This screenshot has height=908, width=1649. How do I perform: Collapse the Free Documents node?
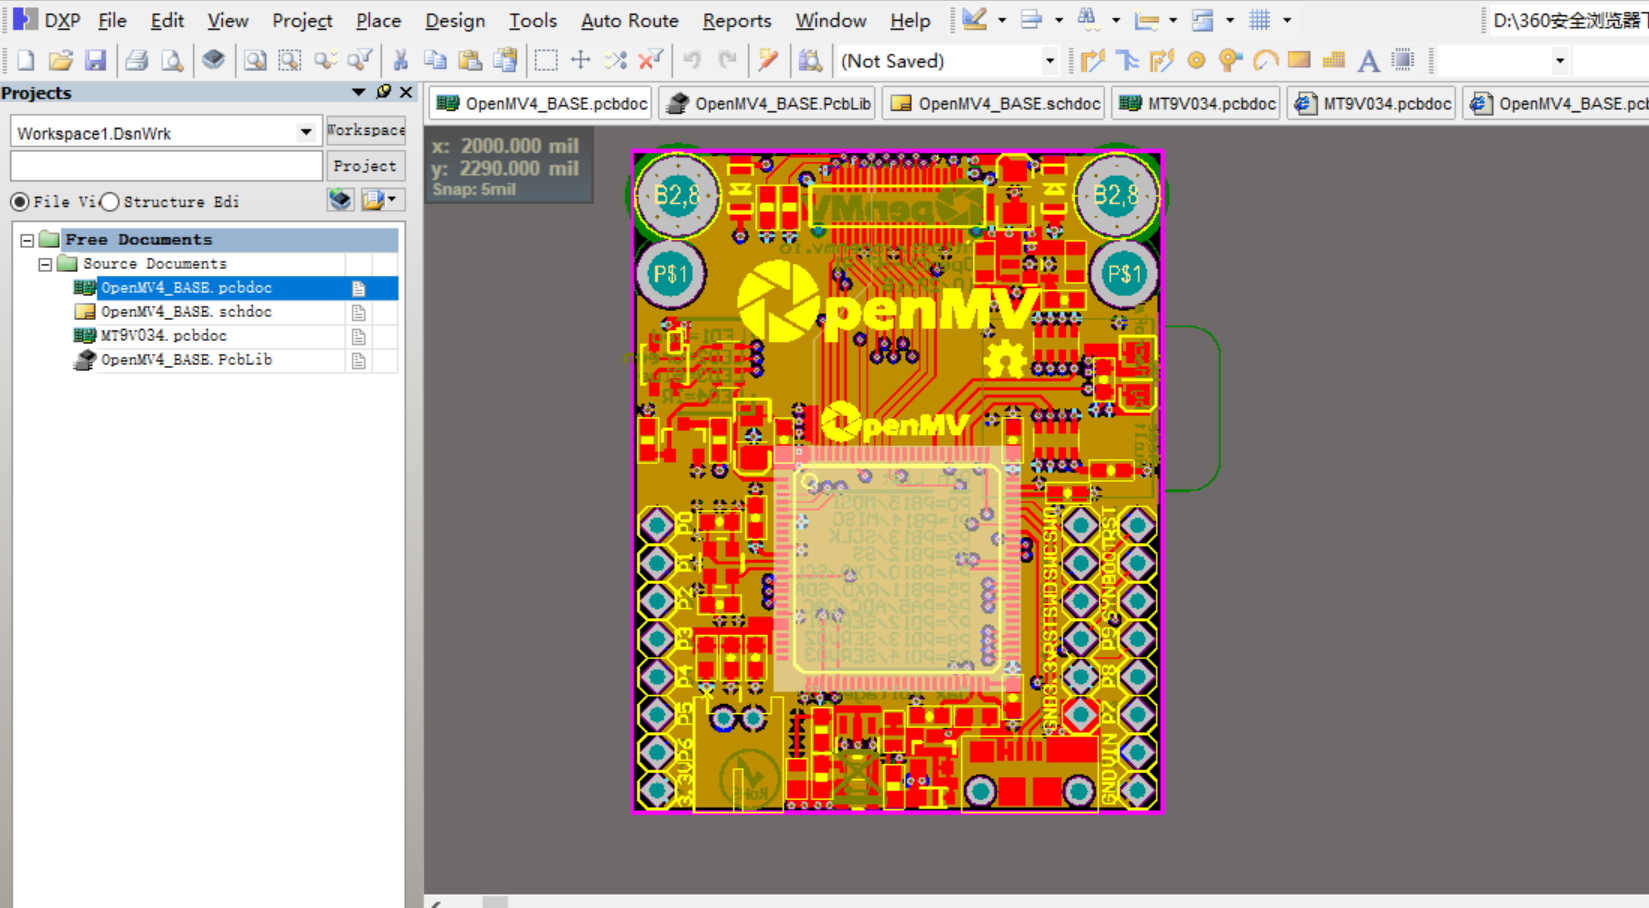27,240
